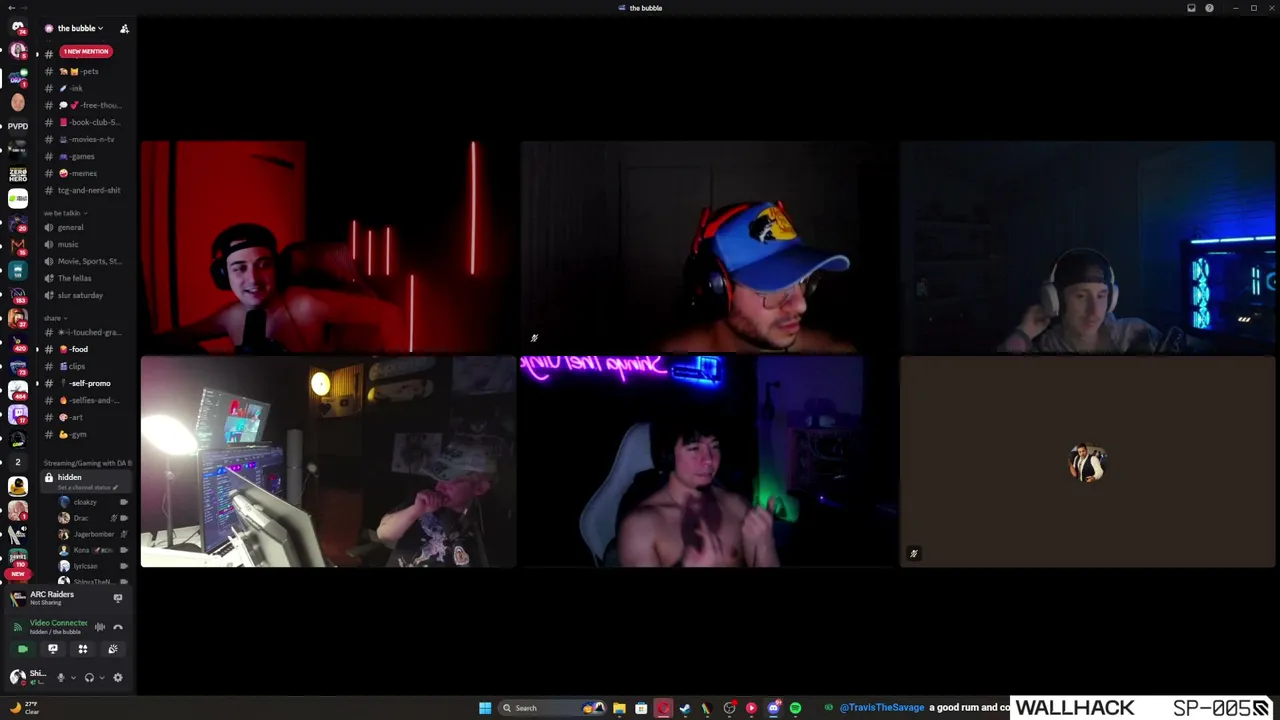Select the blue-cap webcam video tile

click(x=707, y=247)
